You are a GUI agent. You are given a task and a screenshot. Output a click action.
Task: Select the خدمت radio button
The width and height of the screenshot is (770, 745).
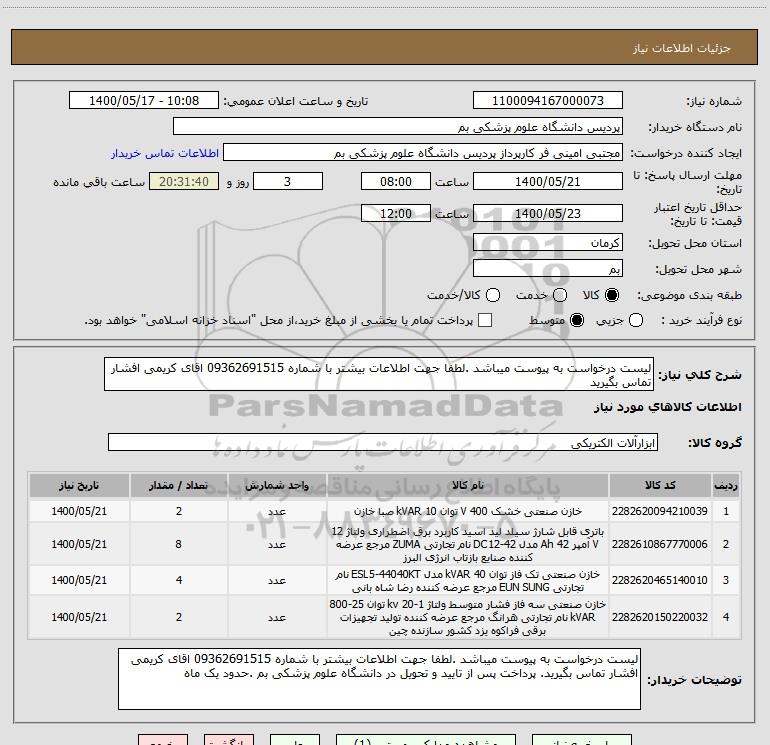pyautogui.click(x=560, y=295)
